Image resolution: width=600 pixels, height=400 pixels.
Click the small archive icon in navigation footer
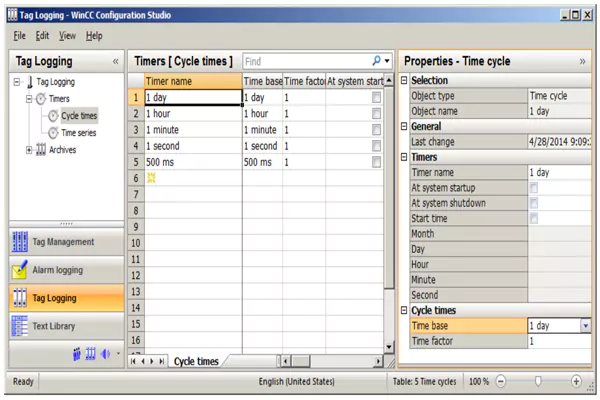tap(90, 354)
